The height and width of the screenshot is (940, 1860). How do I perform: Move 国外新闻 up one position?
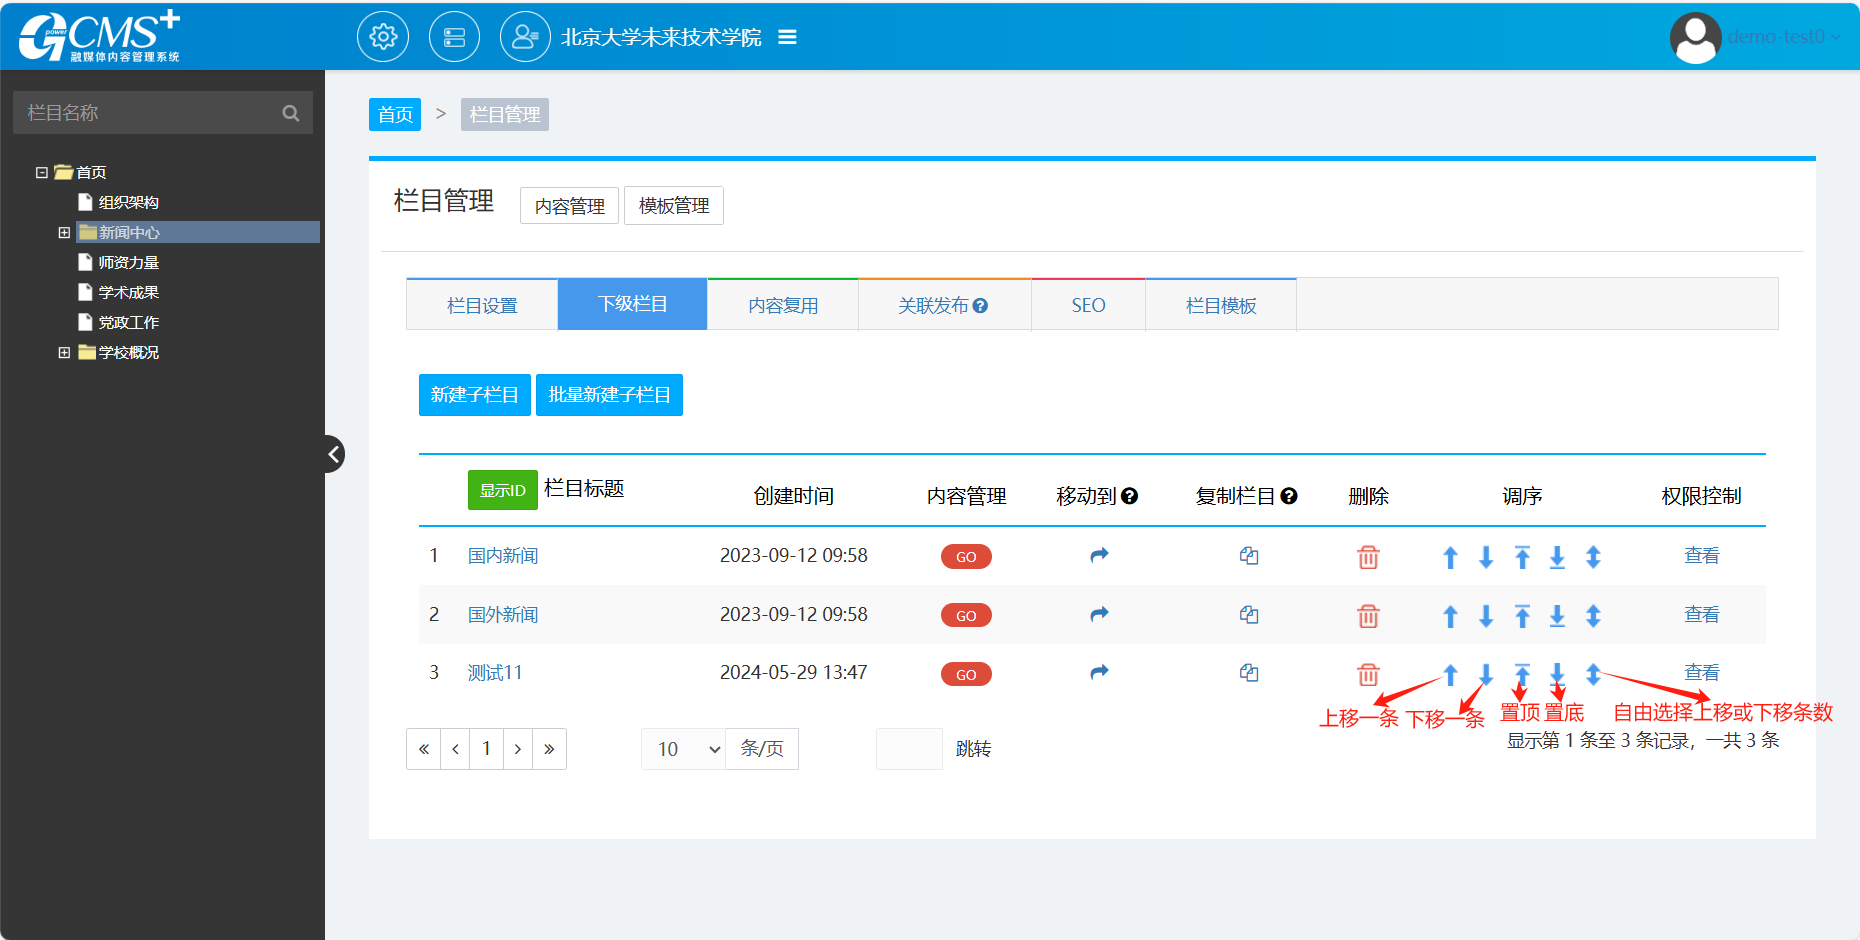click(1450, 616)
